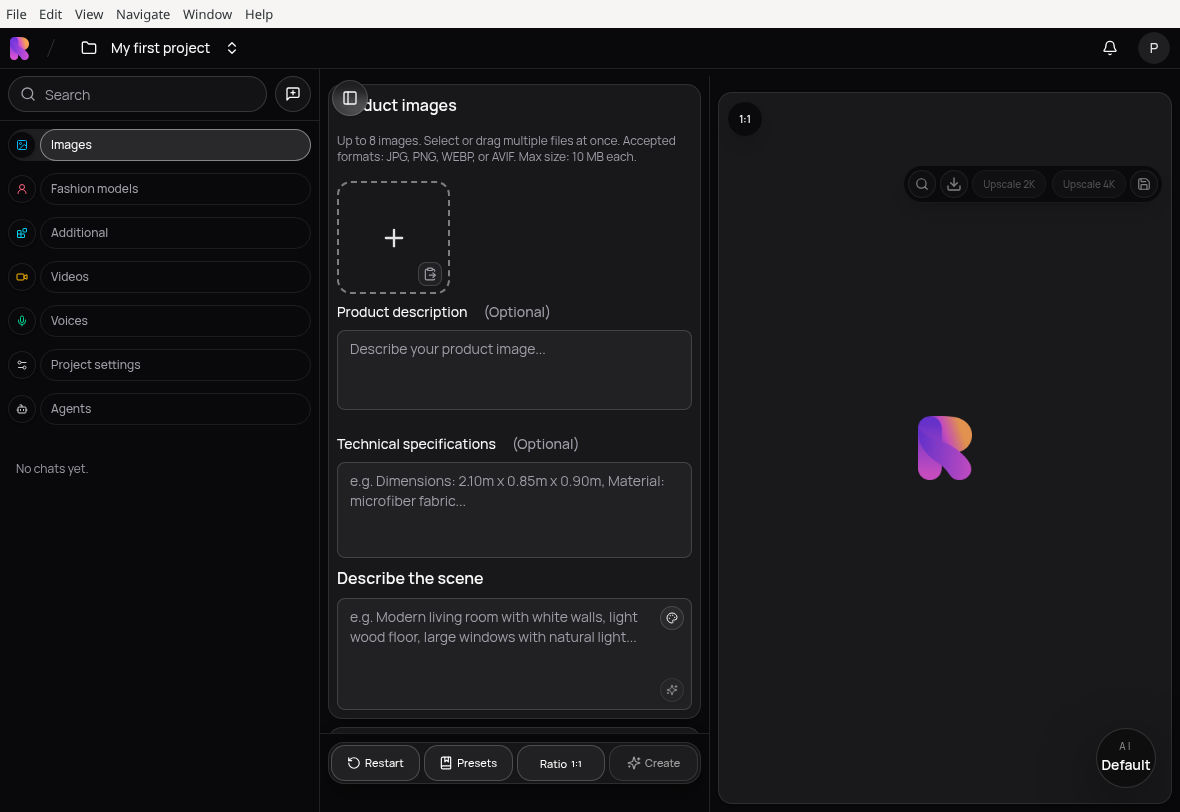The width and height of the screenshot is (1180, 812).
Task: Go to Agents section
Action: (x=175, y=409)
